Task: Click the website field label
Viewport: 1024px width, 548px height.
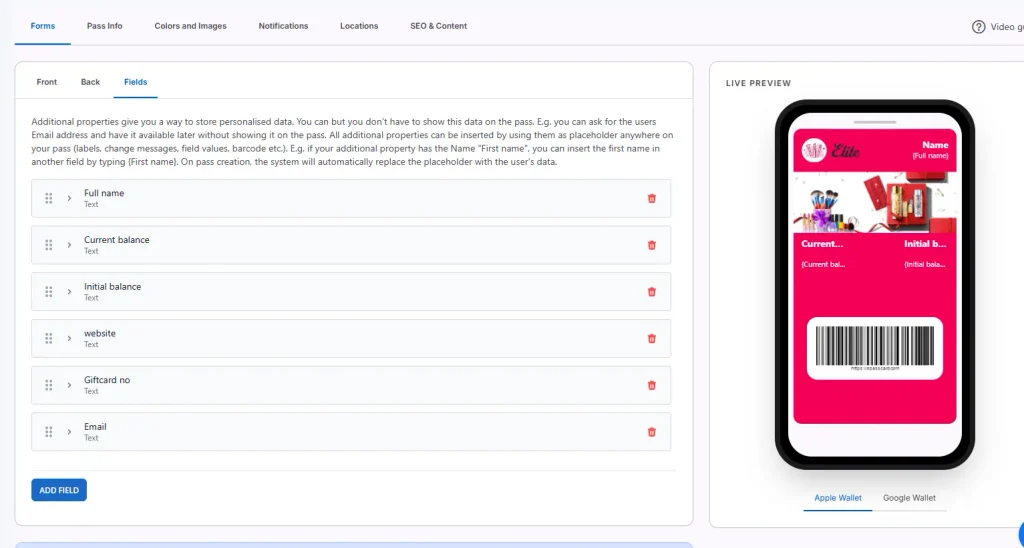Action: 99,333
